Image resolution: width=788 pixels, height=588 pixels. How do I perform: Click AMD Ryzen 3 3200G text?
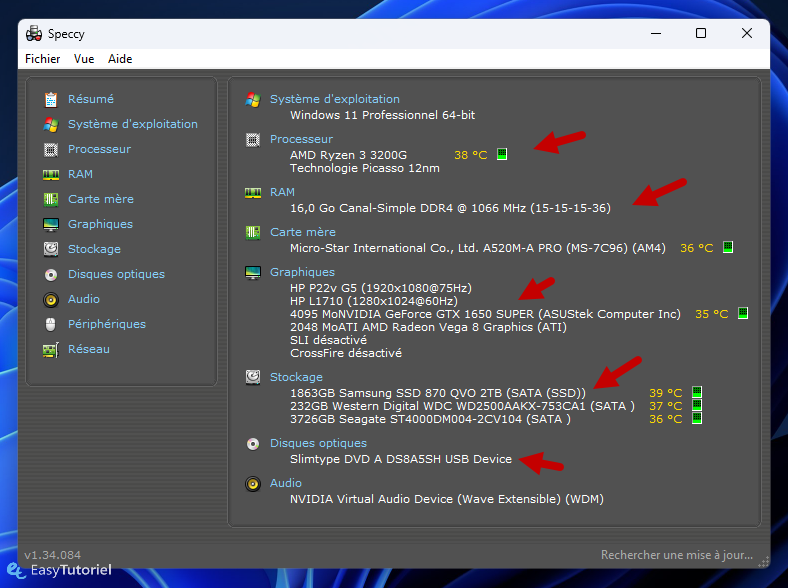pyautogui.click(x=348, y=155)
